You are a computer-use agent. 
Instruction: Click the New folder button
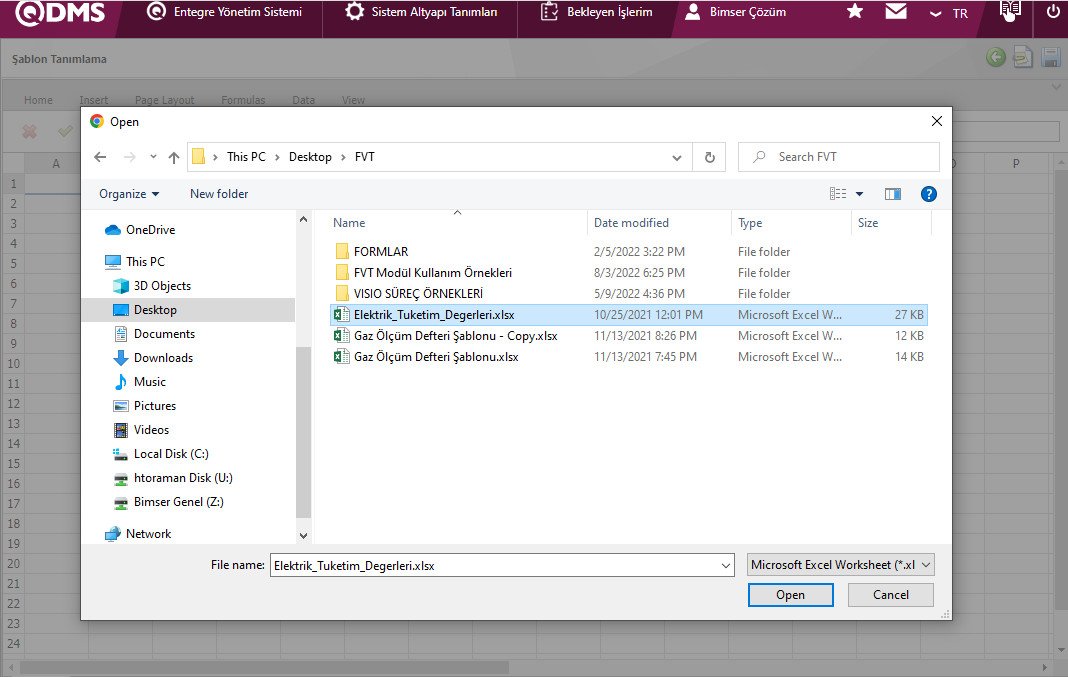tap(219, 194)
